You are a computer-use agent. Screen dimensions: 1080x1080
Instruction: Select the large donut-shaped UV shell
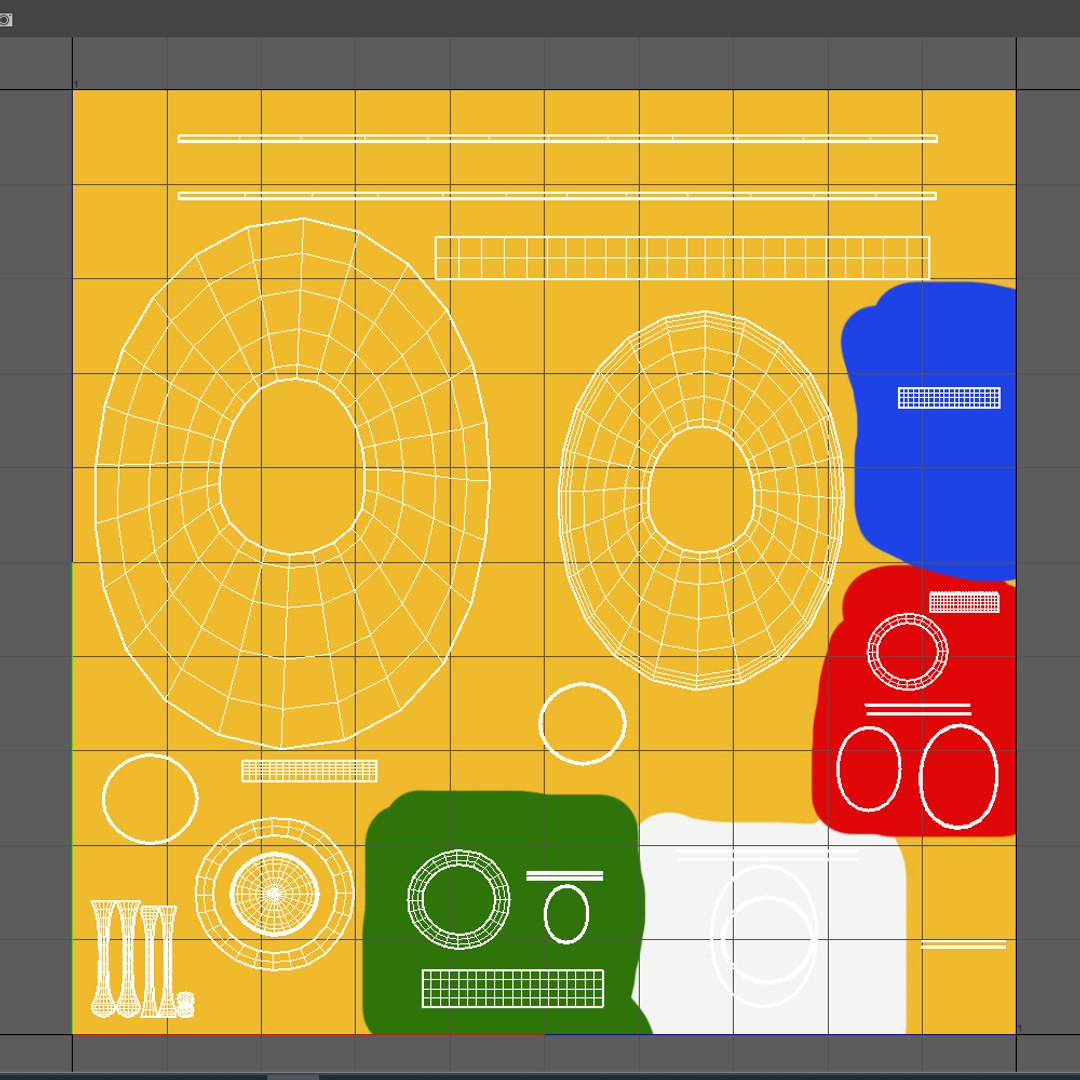pyautogui.click(x=292, y=483)
